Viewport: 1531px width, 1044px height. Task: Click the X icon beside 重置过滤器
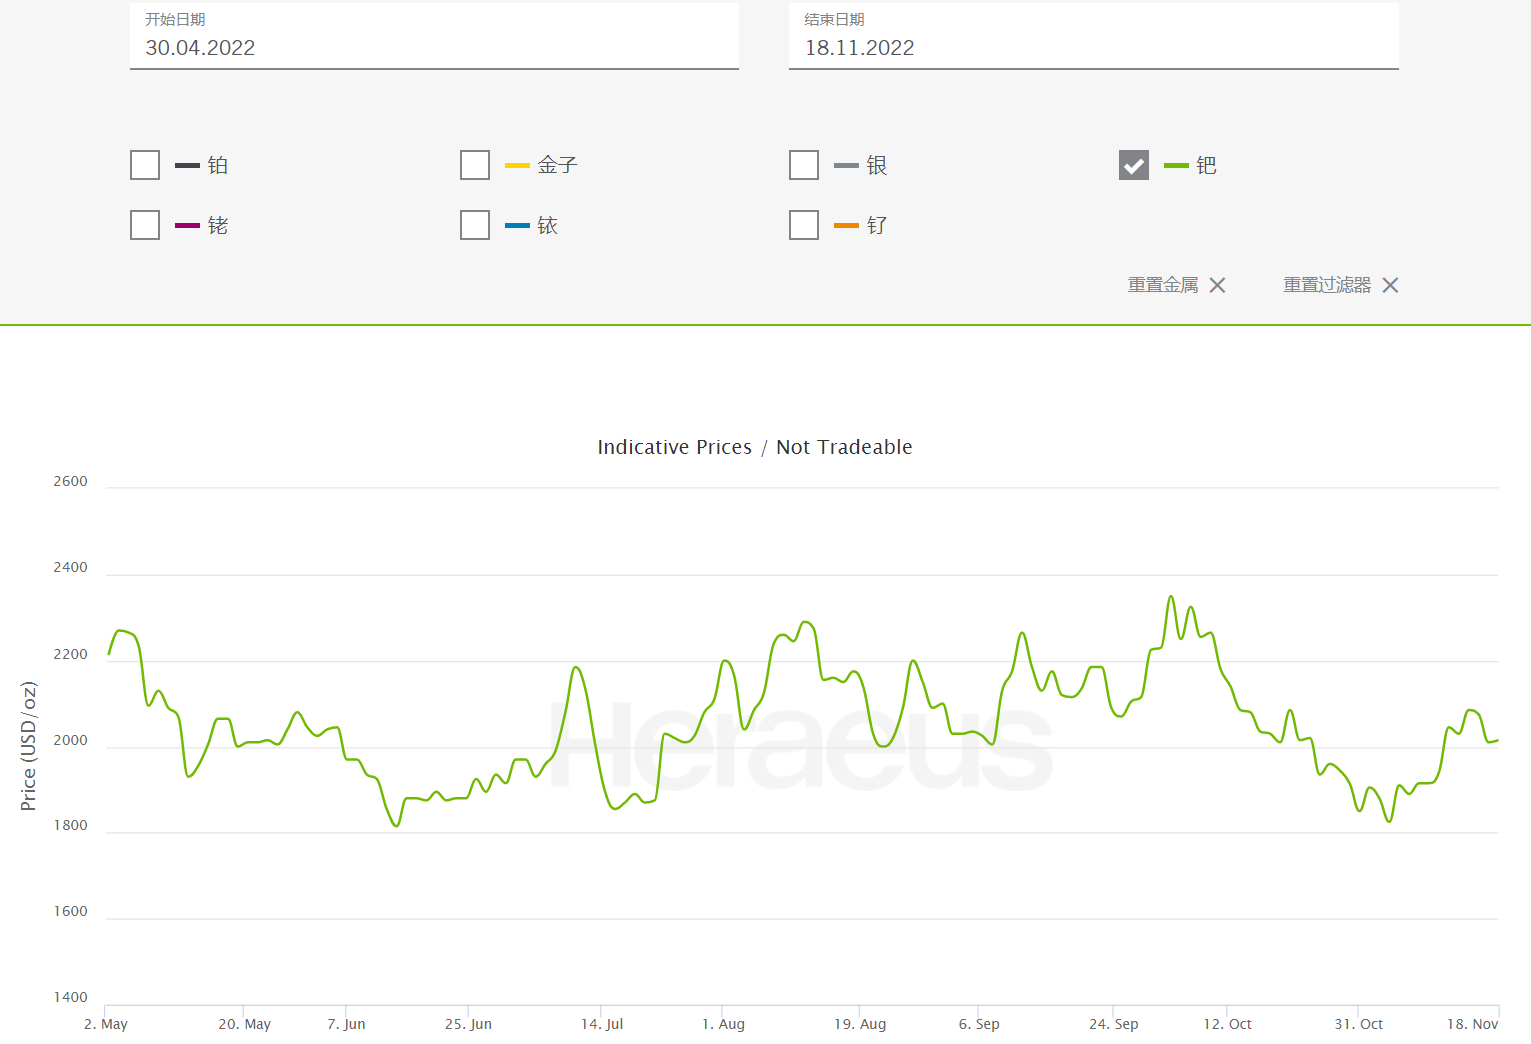[x=1390, y=285]
